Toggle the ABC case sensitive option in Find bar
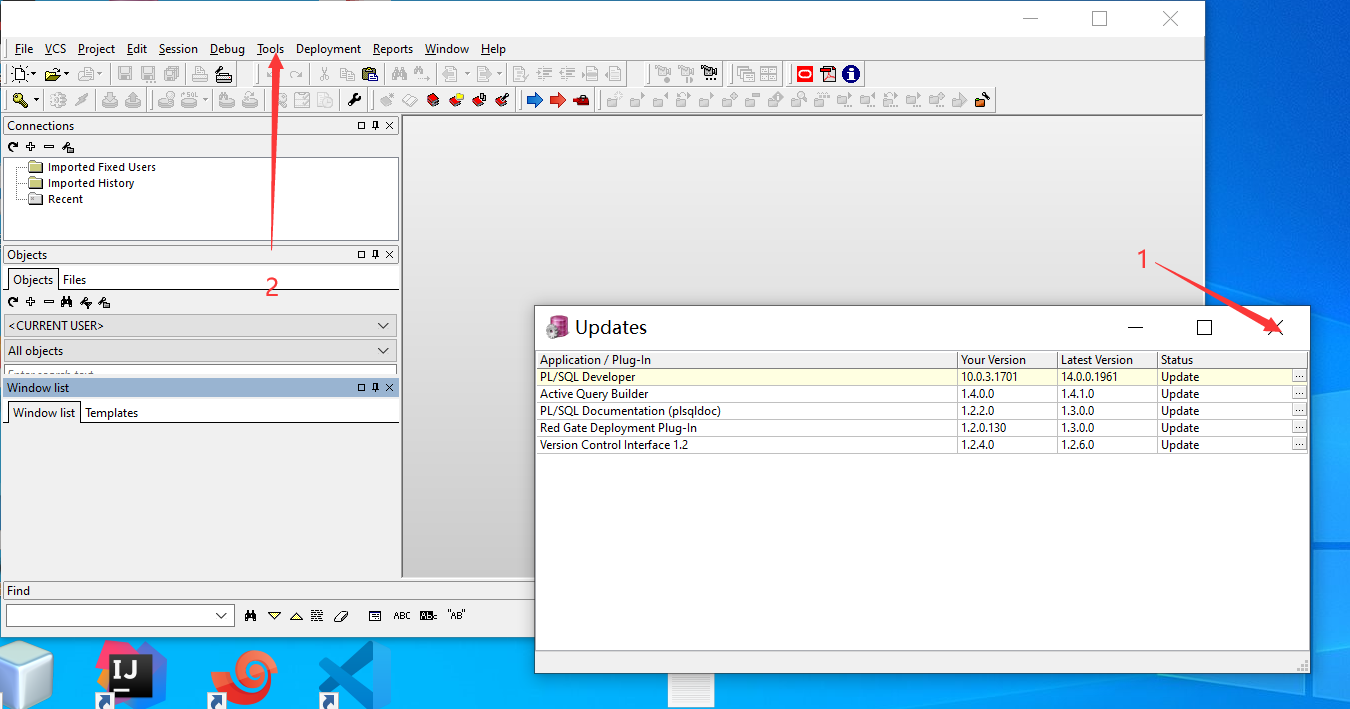The image size is (1350, 709). [x=402, y=616]
